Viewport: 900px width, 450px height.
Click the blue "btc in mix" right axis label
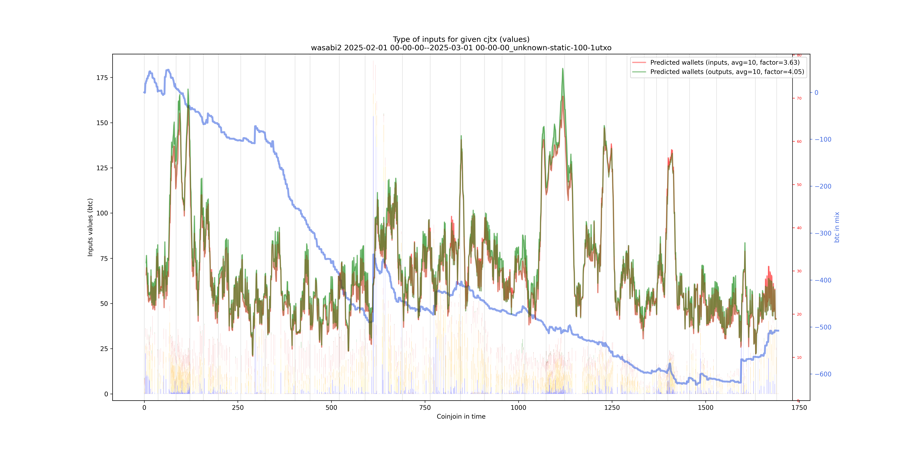[836, 227]
